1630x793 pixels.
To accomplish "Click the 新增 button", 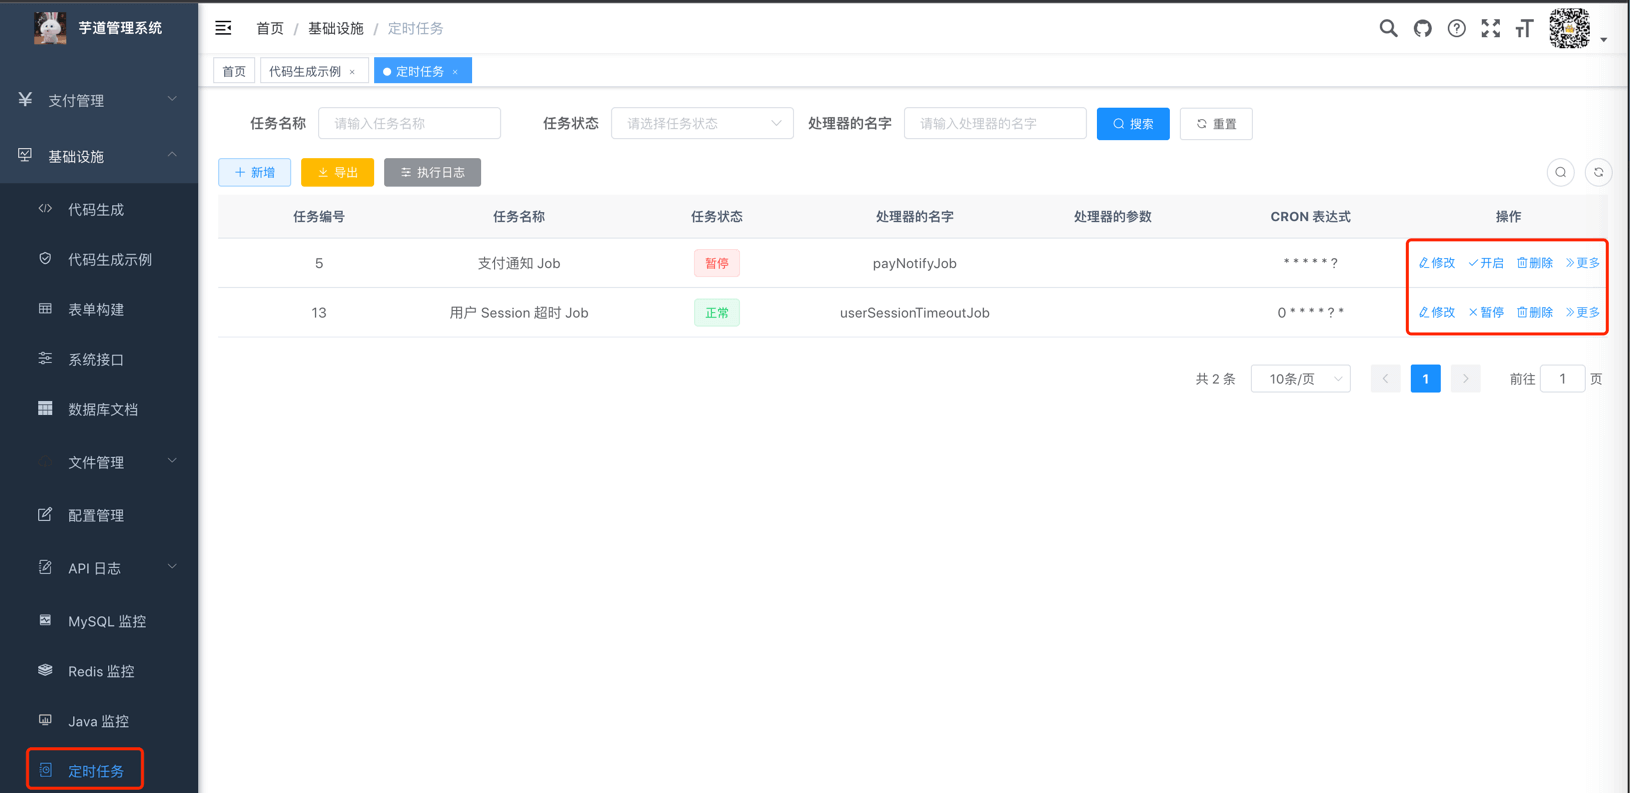I will 254,173.
